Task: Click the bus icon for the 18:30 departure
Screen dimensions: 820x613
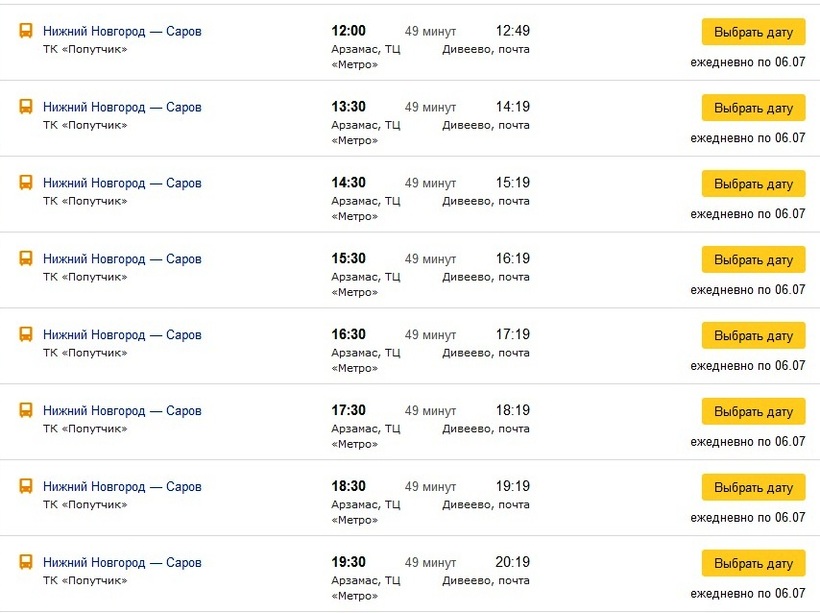Action: point(26,486)
